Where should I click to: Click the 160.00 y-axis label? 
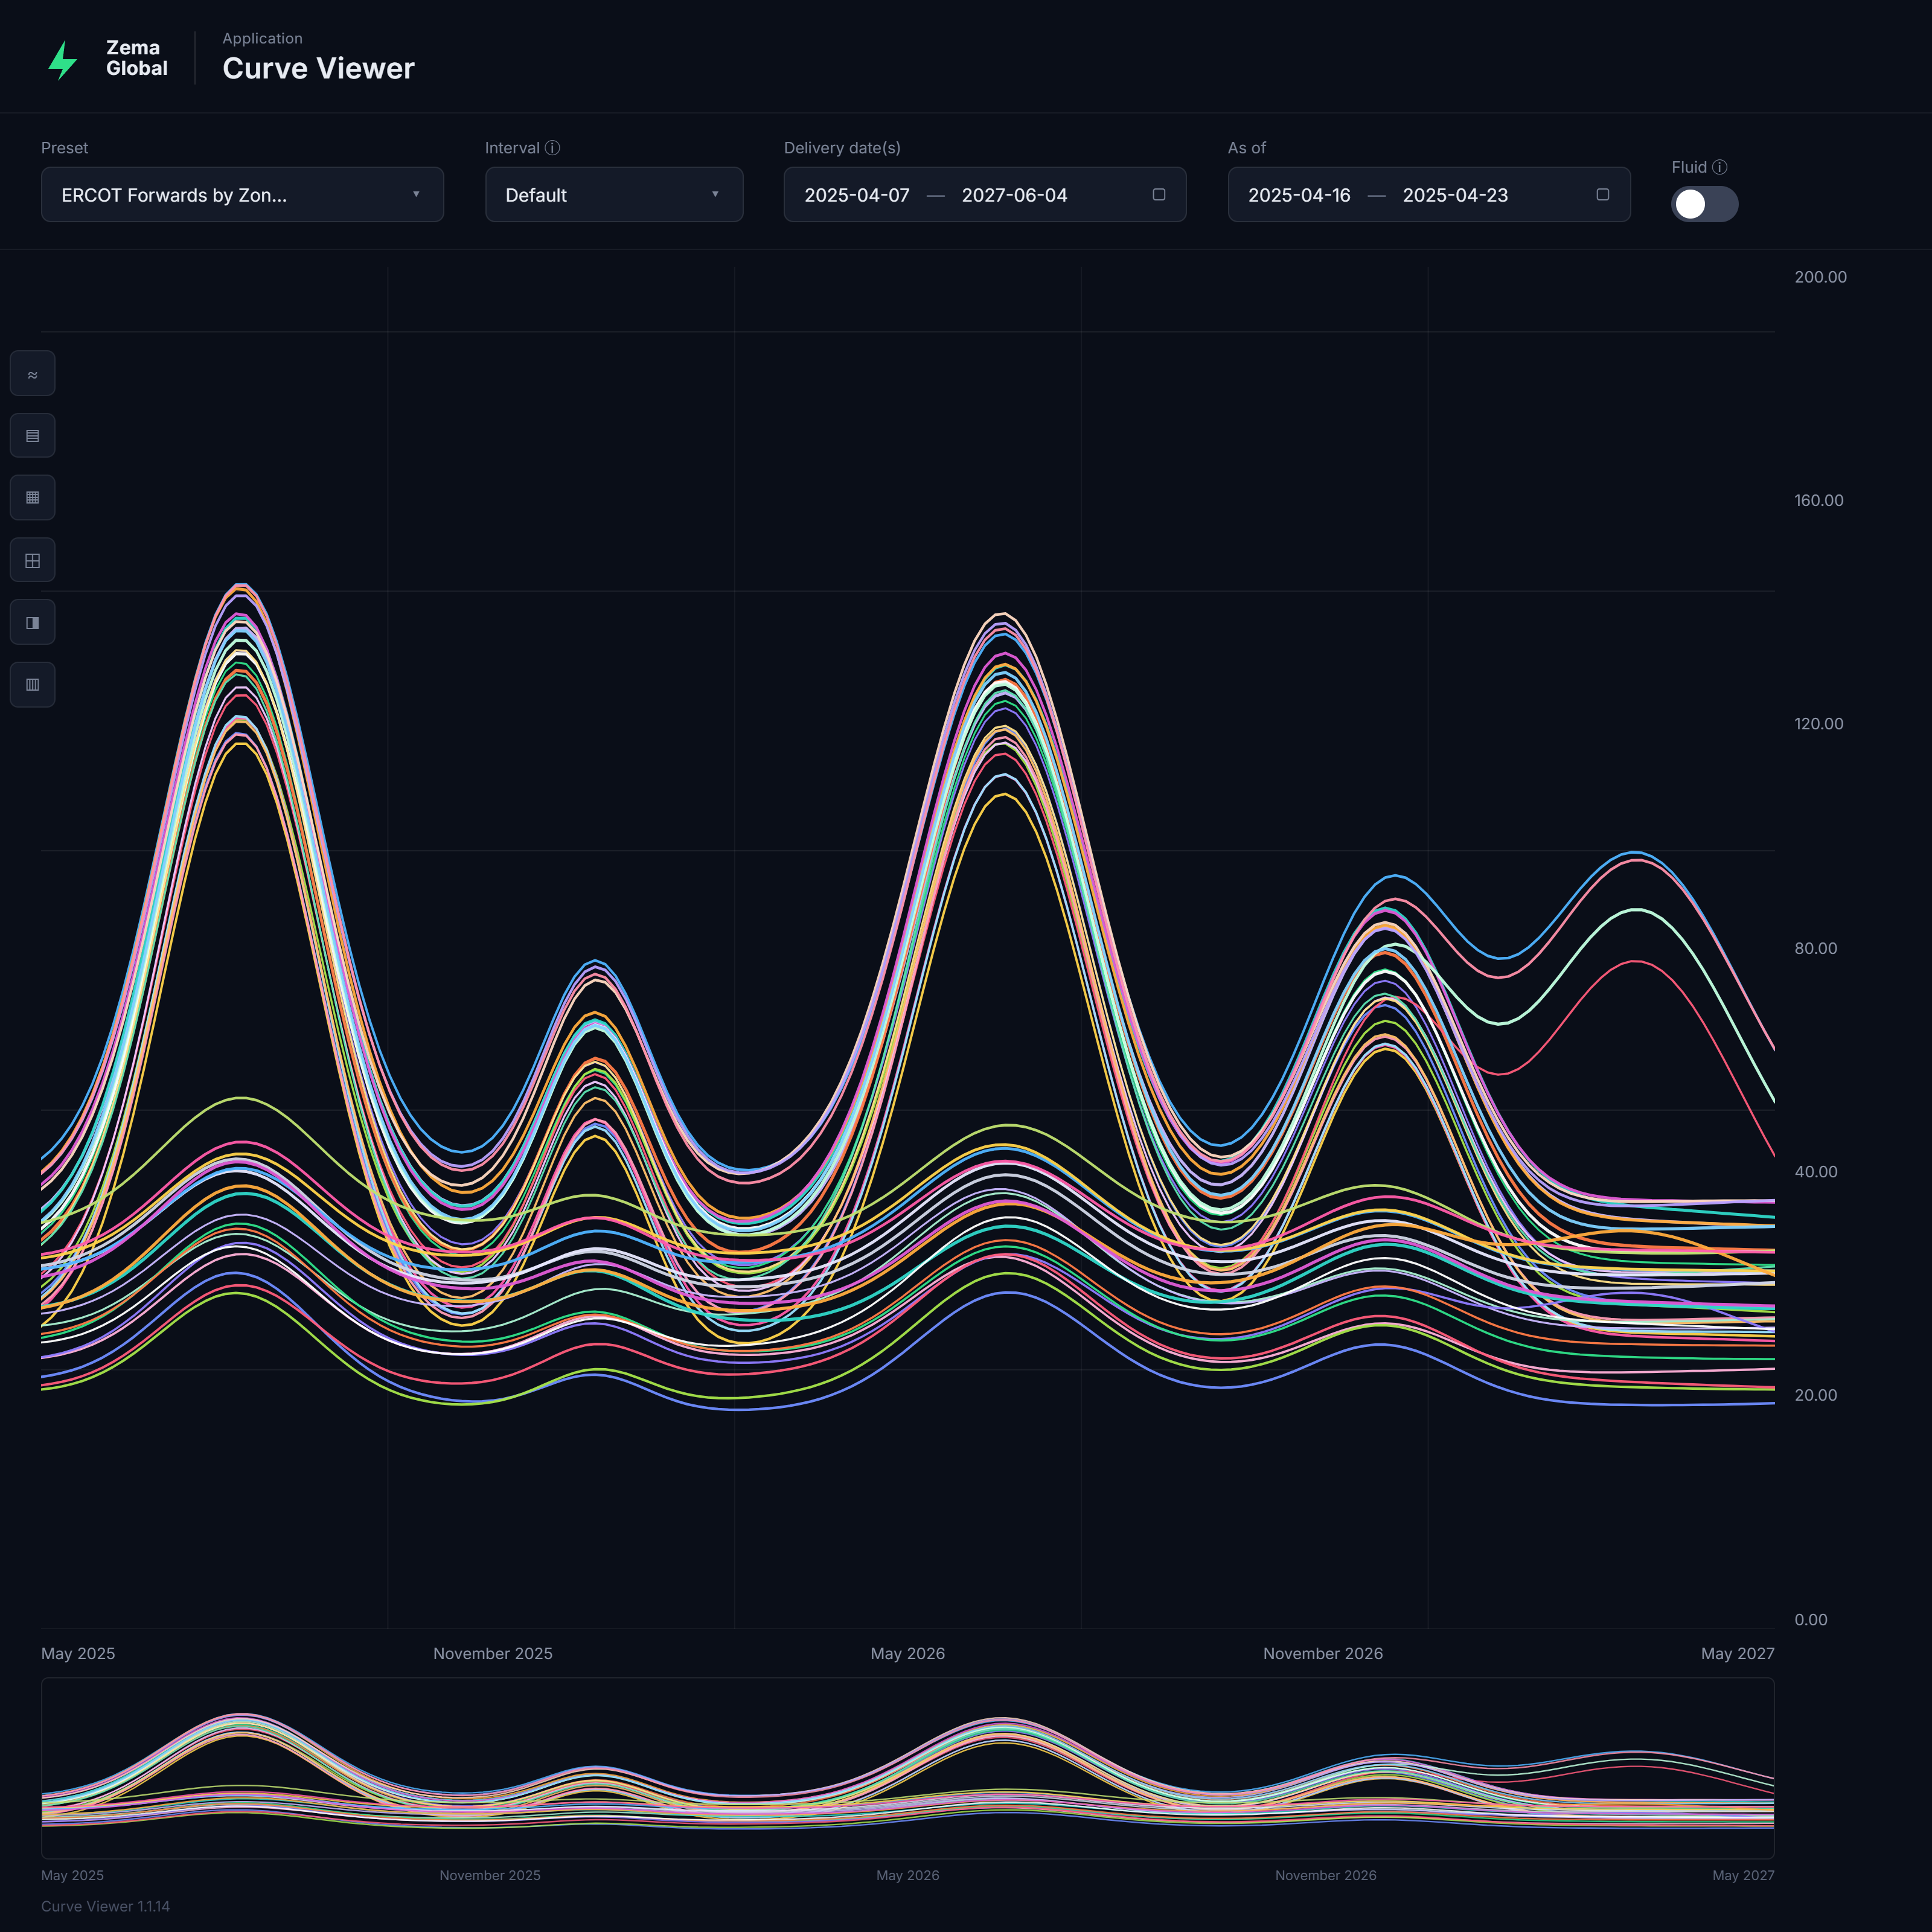tap(1818, 500)
